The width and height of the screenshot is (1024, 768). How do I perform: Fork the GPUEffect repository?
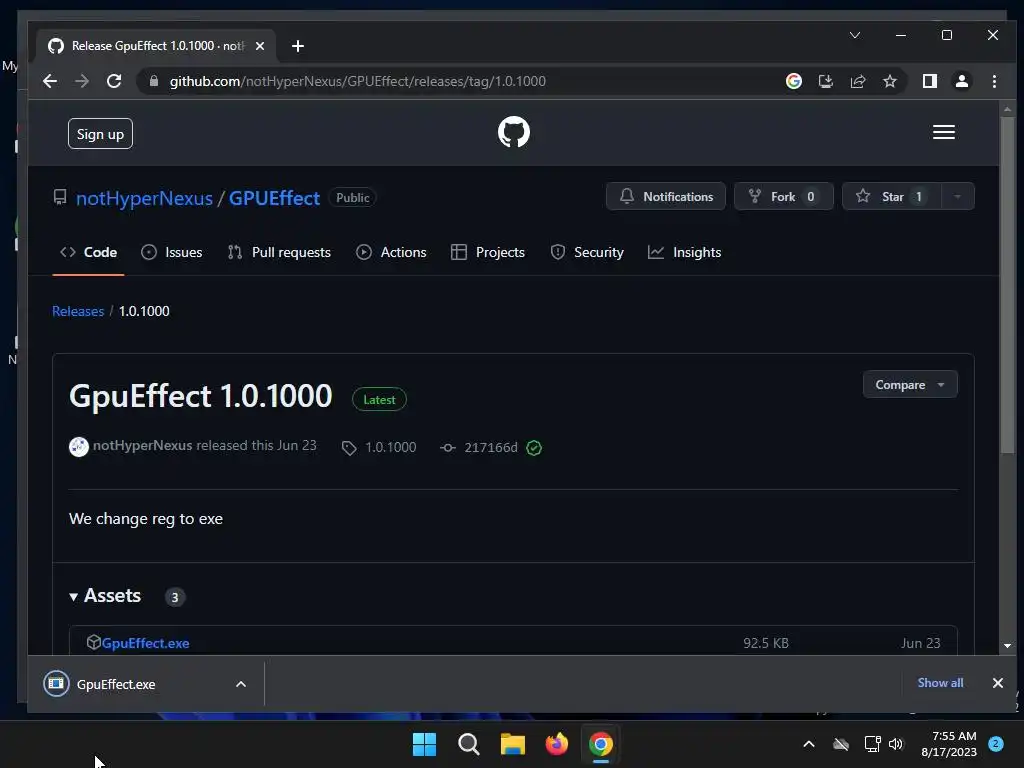point(784,197)
